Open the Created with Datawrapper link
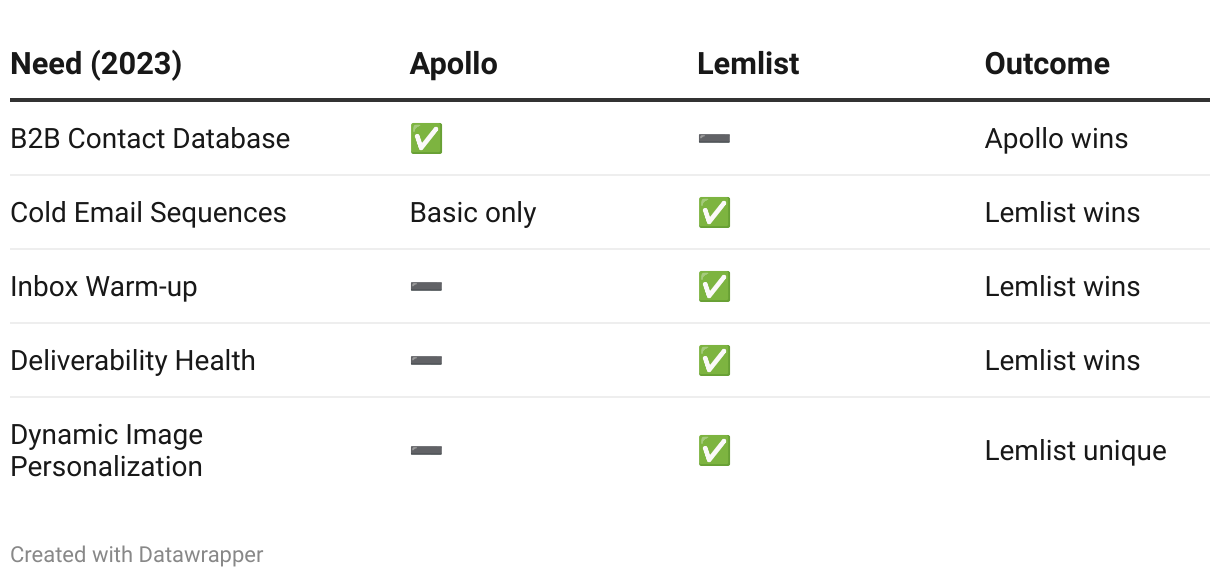 (137, 554)
